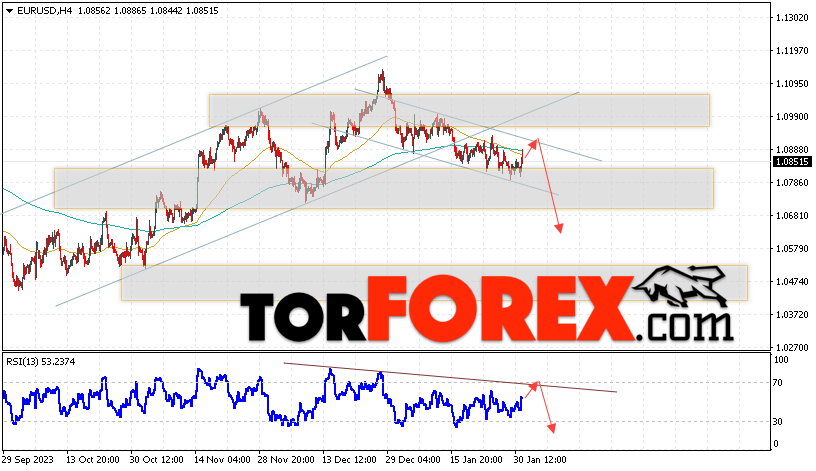Select the 1.05790 price scale label
Screen dimensions: 816x471
792,249
